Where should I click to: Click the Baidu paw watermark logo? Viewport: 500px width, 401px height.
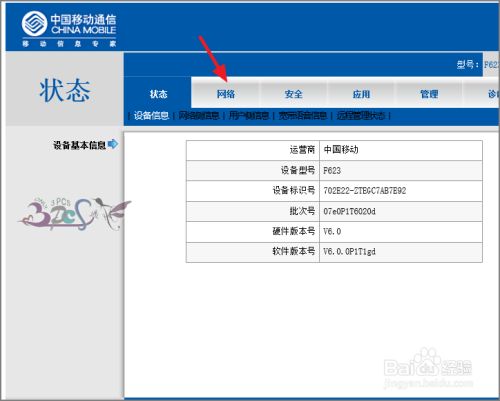tap(428, 367)
